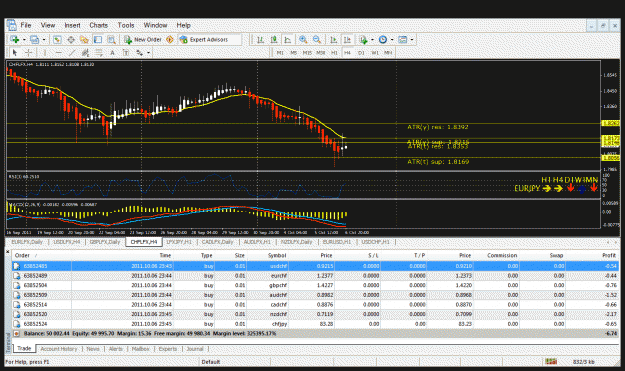The height and width of the screenshot is (371, 625).
Task: Switch timeframe to M30
Action: click(x=320, y=53)
